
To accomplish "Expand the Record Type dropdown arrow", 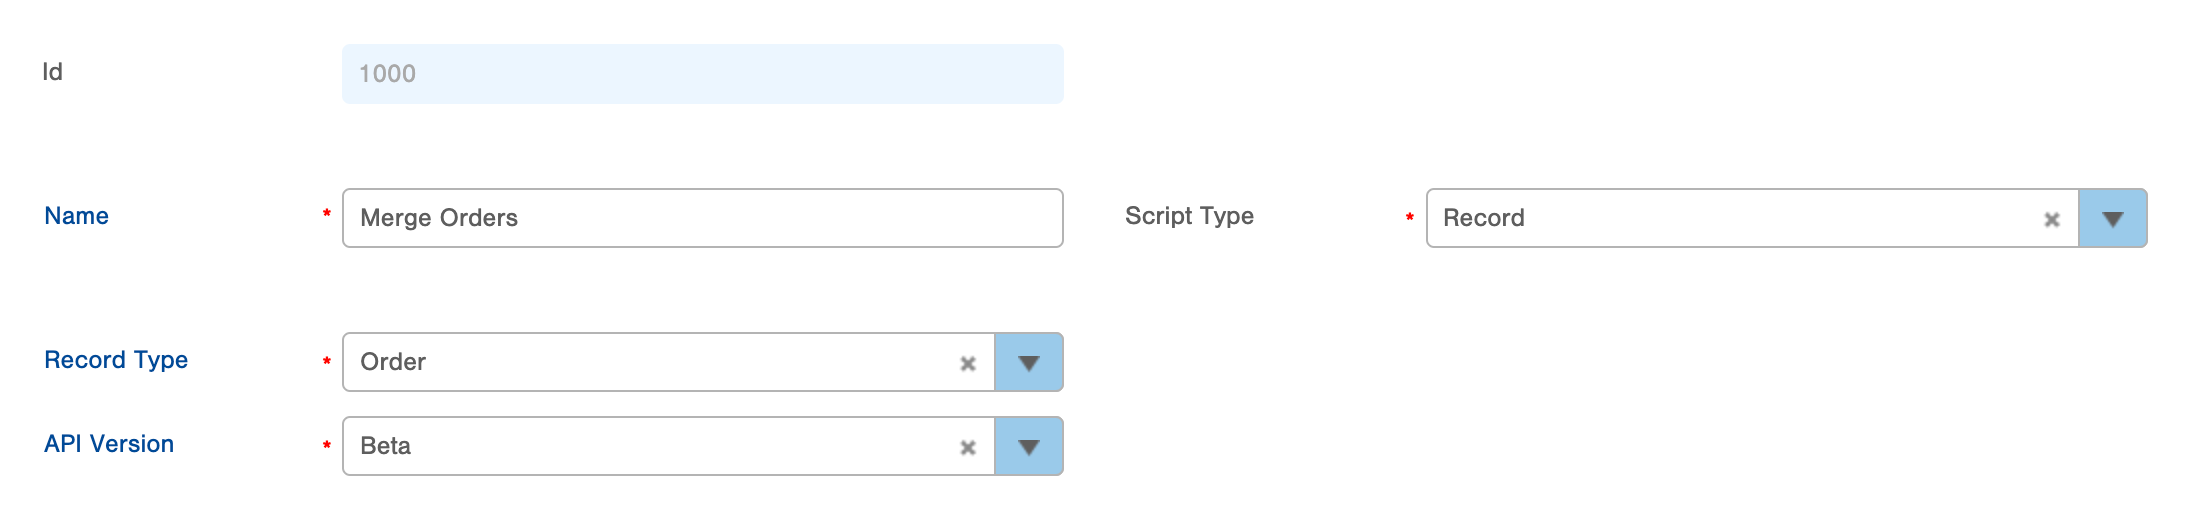I will pyautogui.click(x=1028, y=362).
